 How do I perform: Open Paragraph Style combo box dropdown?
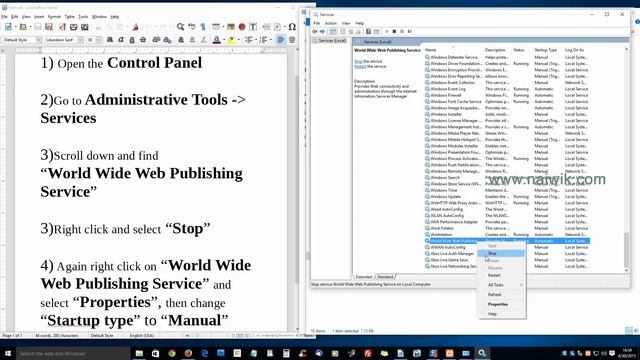(39, 40)
